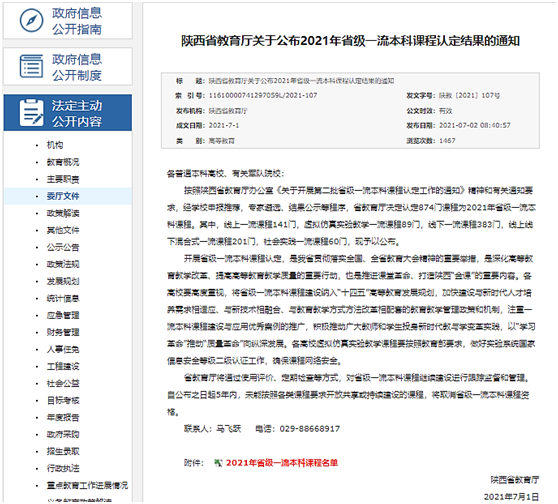Open 政策法规 sidebar item
This screenshot has width=558, height=504.
click(x=63, y=264)
